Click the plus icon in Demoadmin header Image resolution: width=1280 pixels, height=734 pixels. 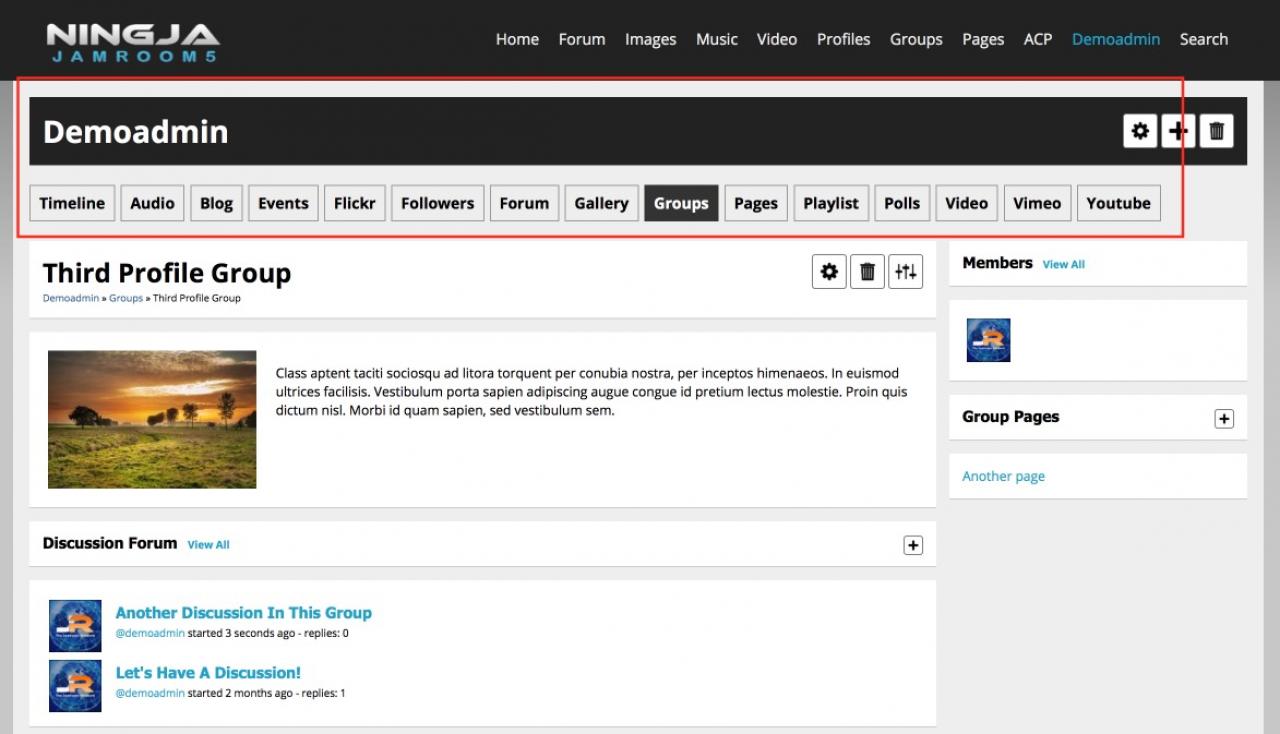pyautogui.click(x=1178, y=131)
